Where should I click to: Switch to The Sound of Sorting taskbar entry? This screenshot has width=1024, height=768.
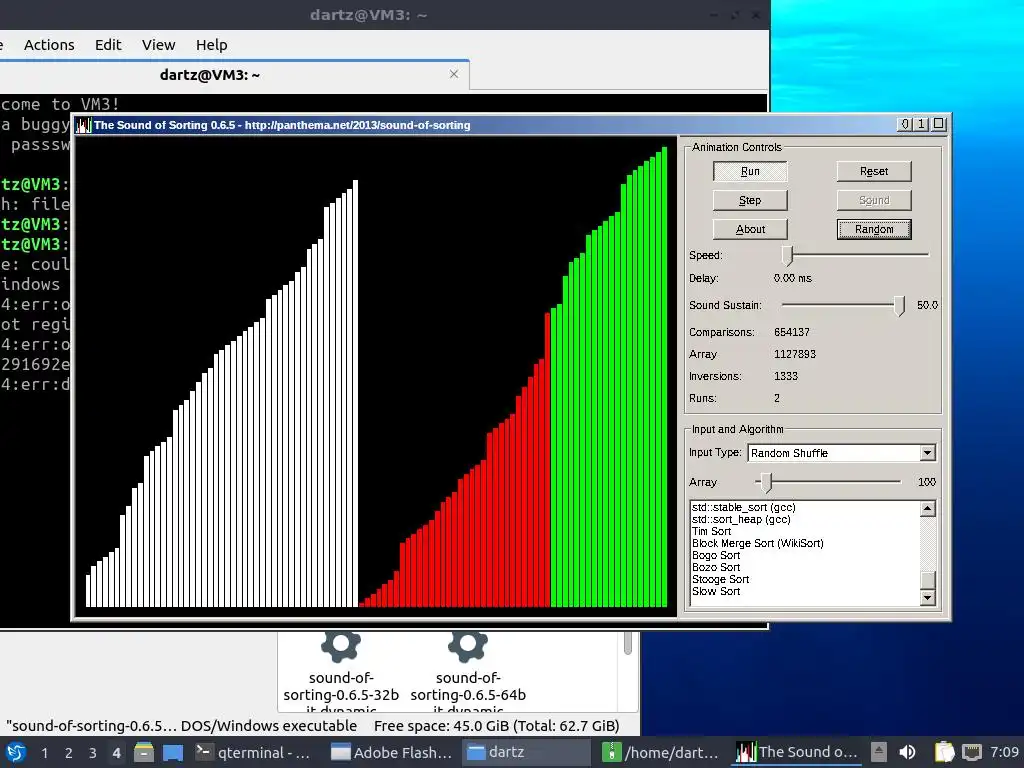click(x=797, y=752)
